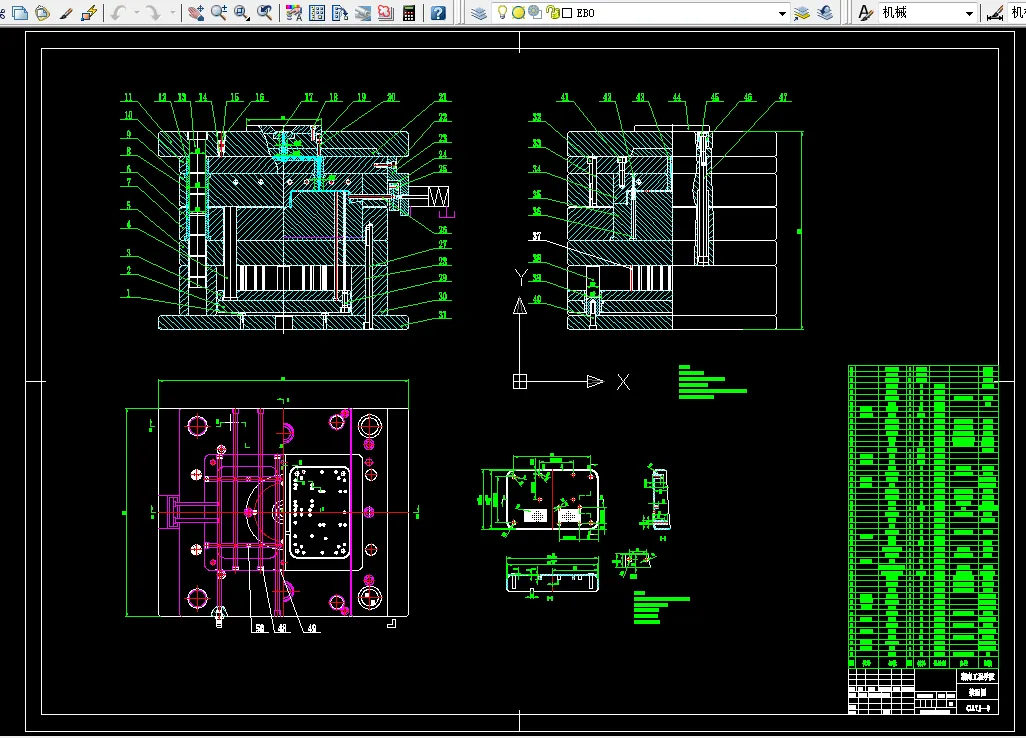Activate the Zoom Realtime magnifier tool
This screenshot has height=738, width=1026.
coord(219,12)
